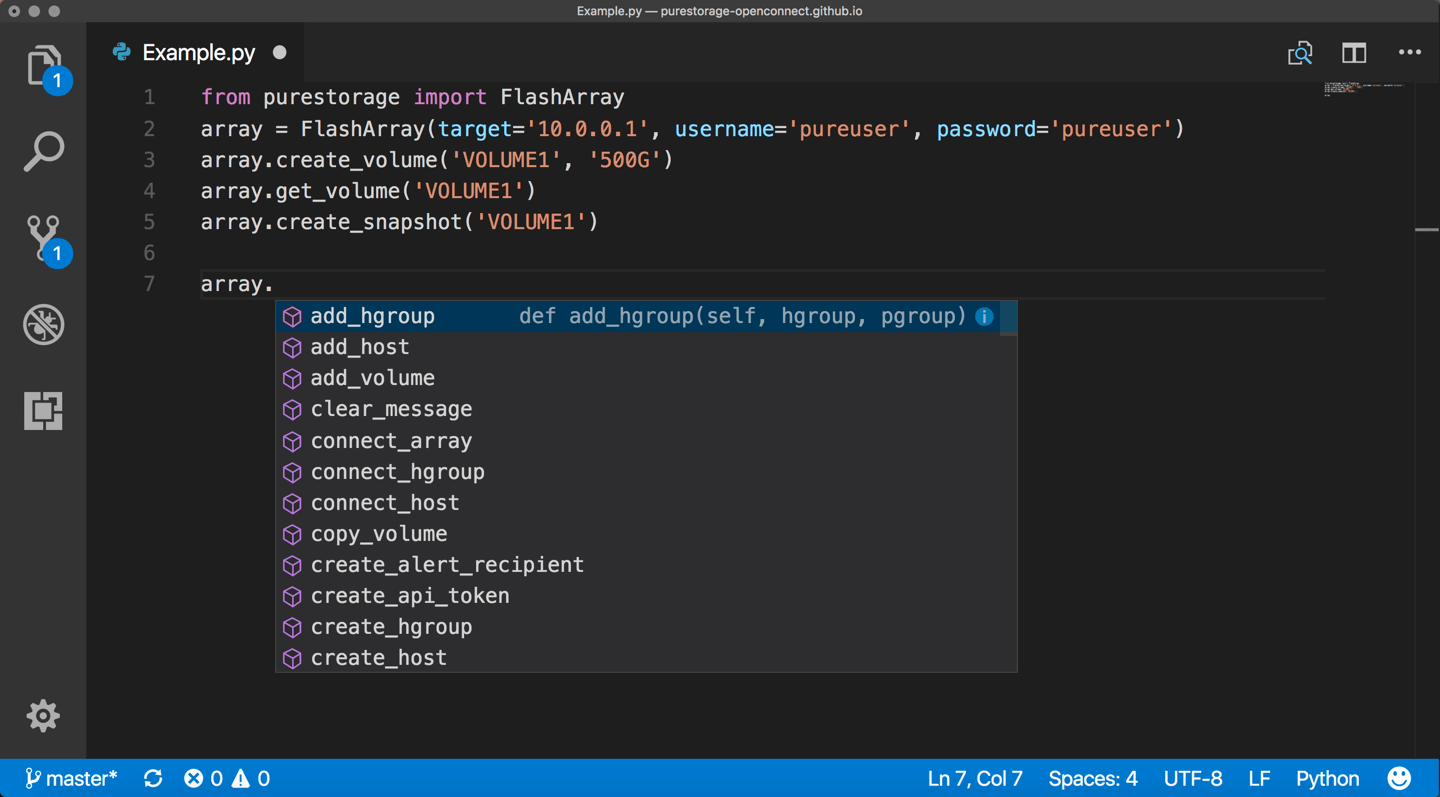Open the Spaces: 4 indentation selector
The width and height of the screenshot is (1440, 797).
tap(1093, 777)
